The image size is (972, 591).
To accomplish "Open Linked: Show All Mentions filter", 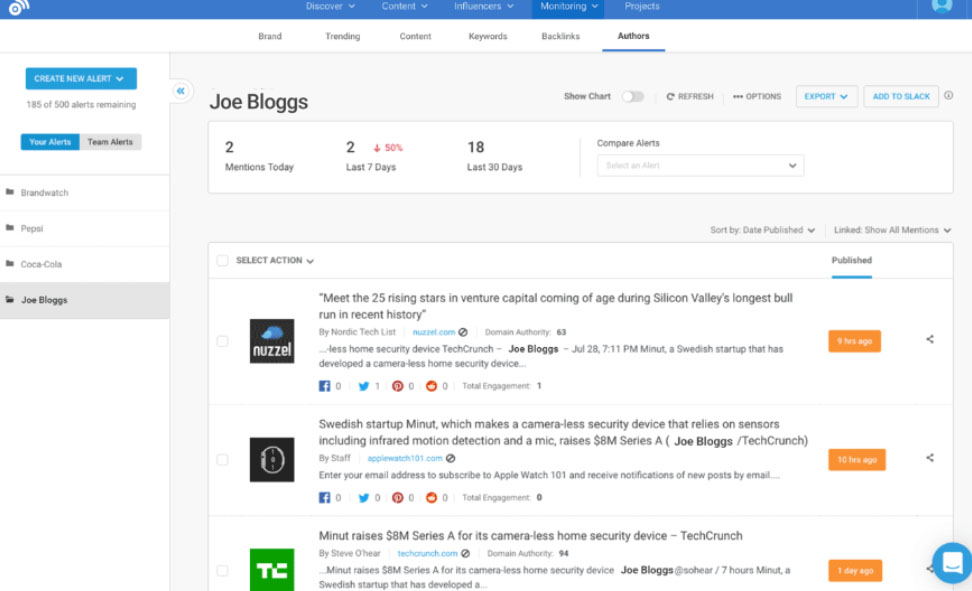I will tap(892, 230).
